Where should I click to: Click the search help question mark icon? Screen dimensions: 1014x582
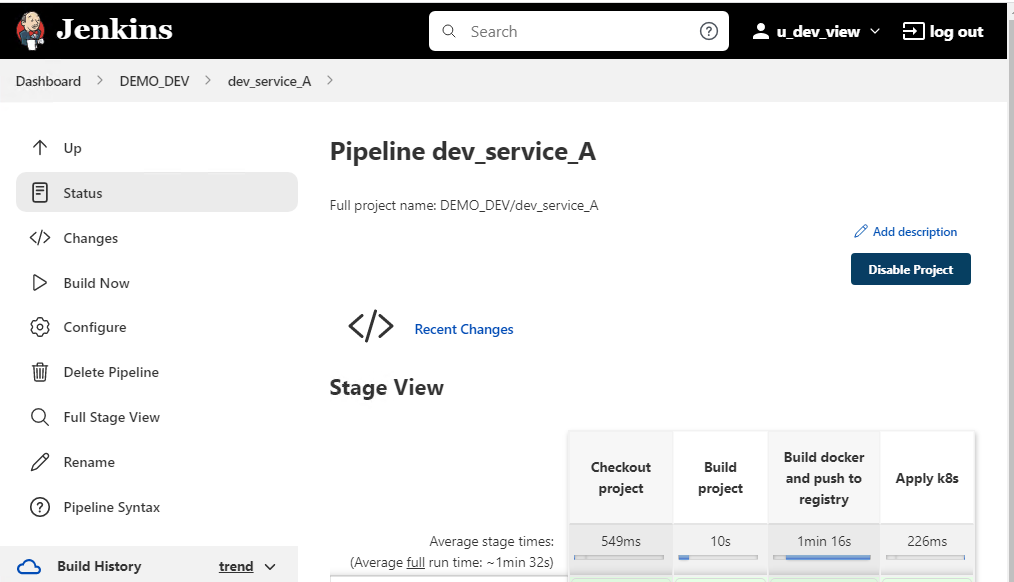coord(708,32)
